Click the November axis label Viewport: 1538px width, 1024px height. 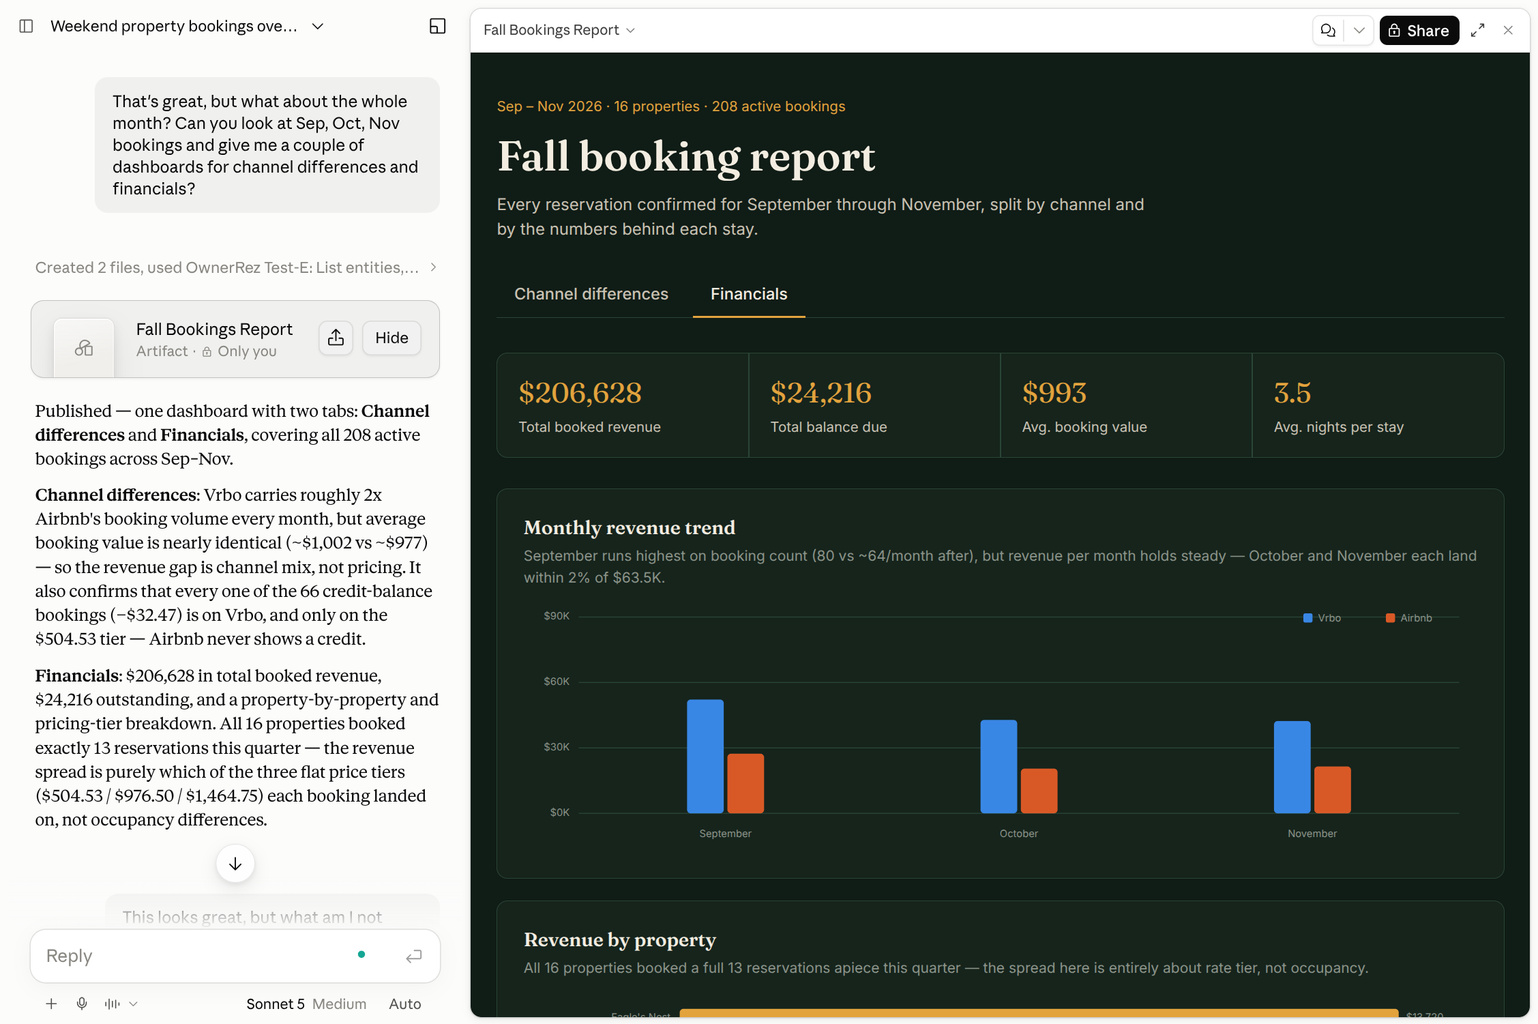pos(1312,833)
